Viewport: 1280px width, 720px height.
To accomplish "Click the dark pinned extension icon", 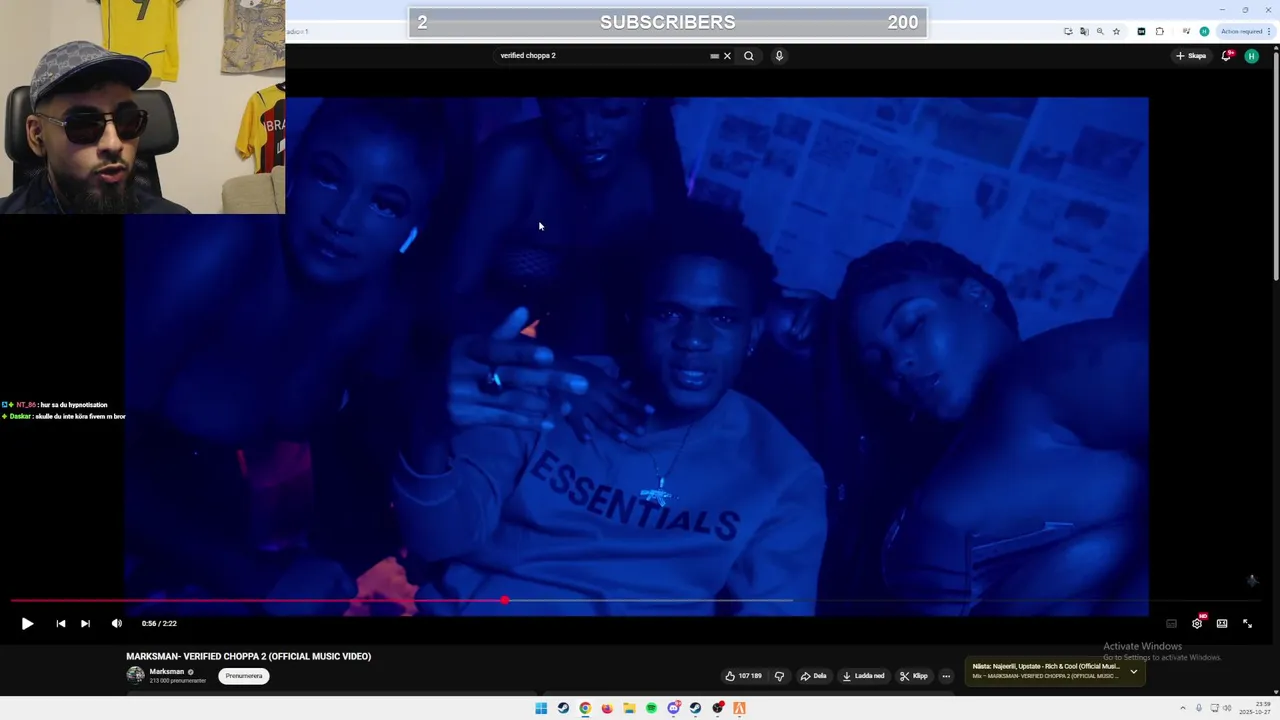I will [1141, 31].
